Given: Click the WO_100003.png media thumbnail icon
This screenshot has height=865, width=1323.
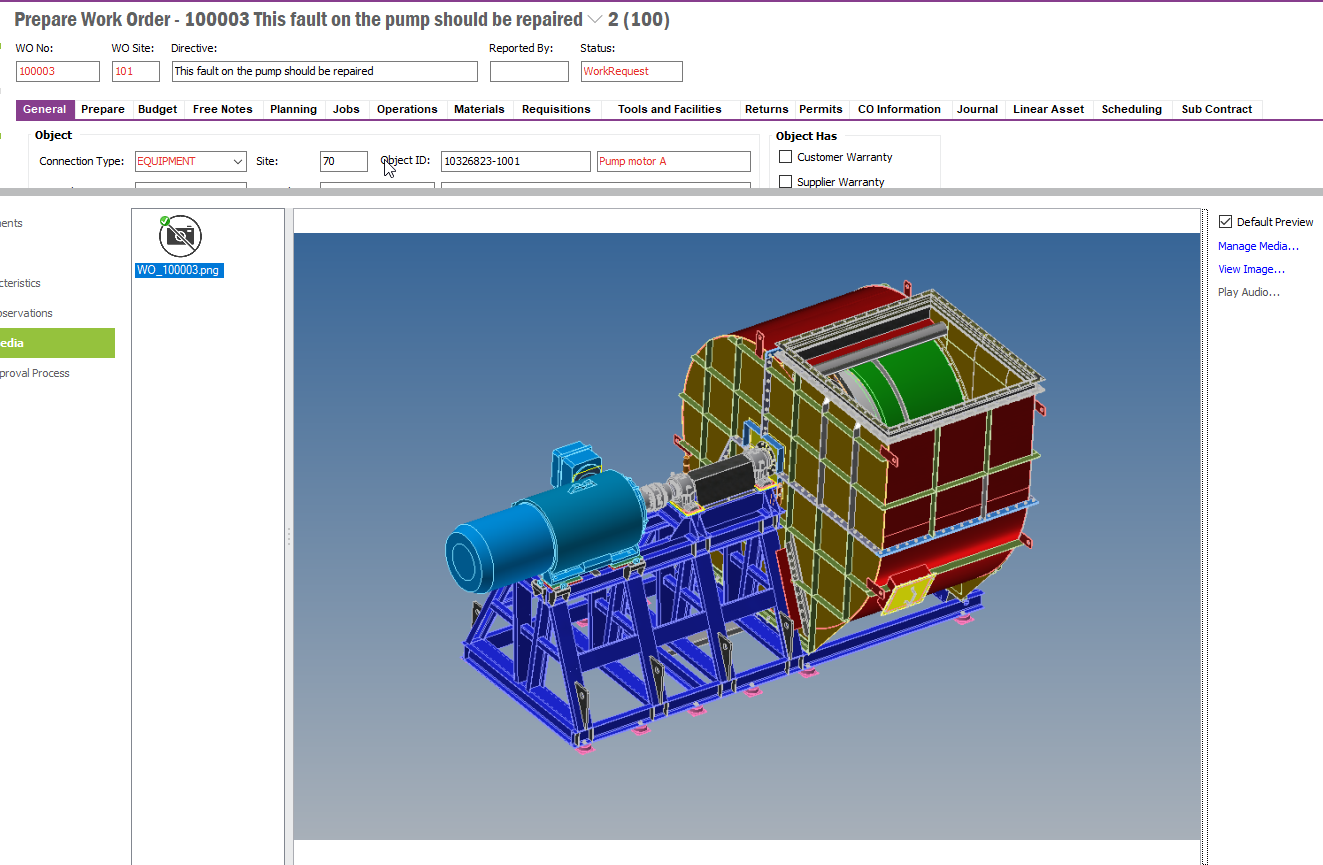Looking at the screenshot, I should (180, 236).
